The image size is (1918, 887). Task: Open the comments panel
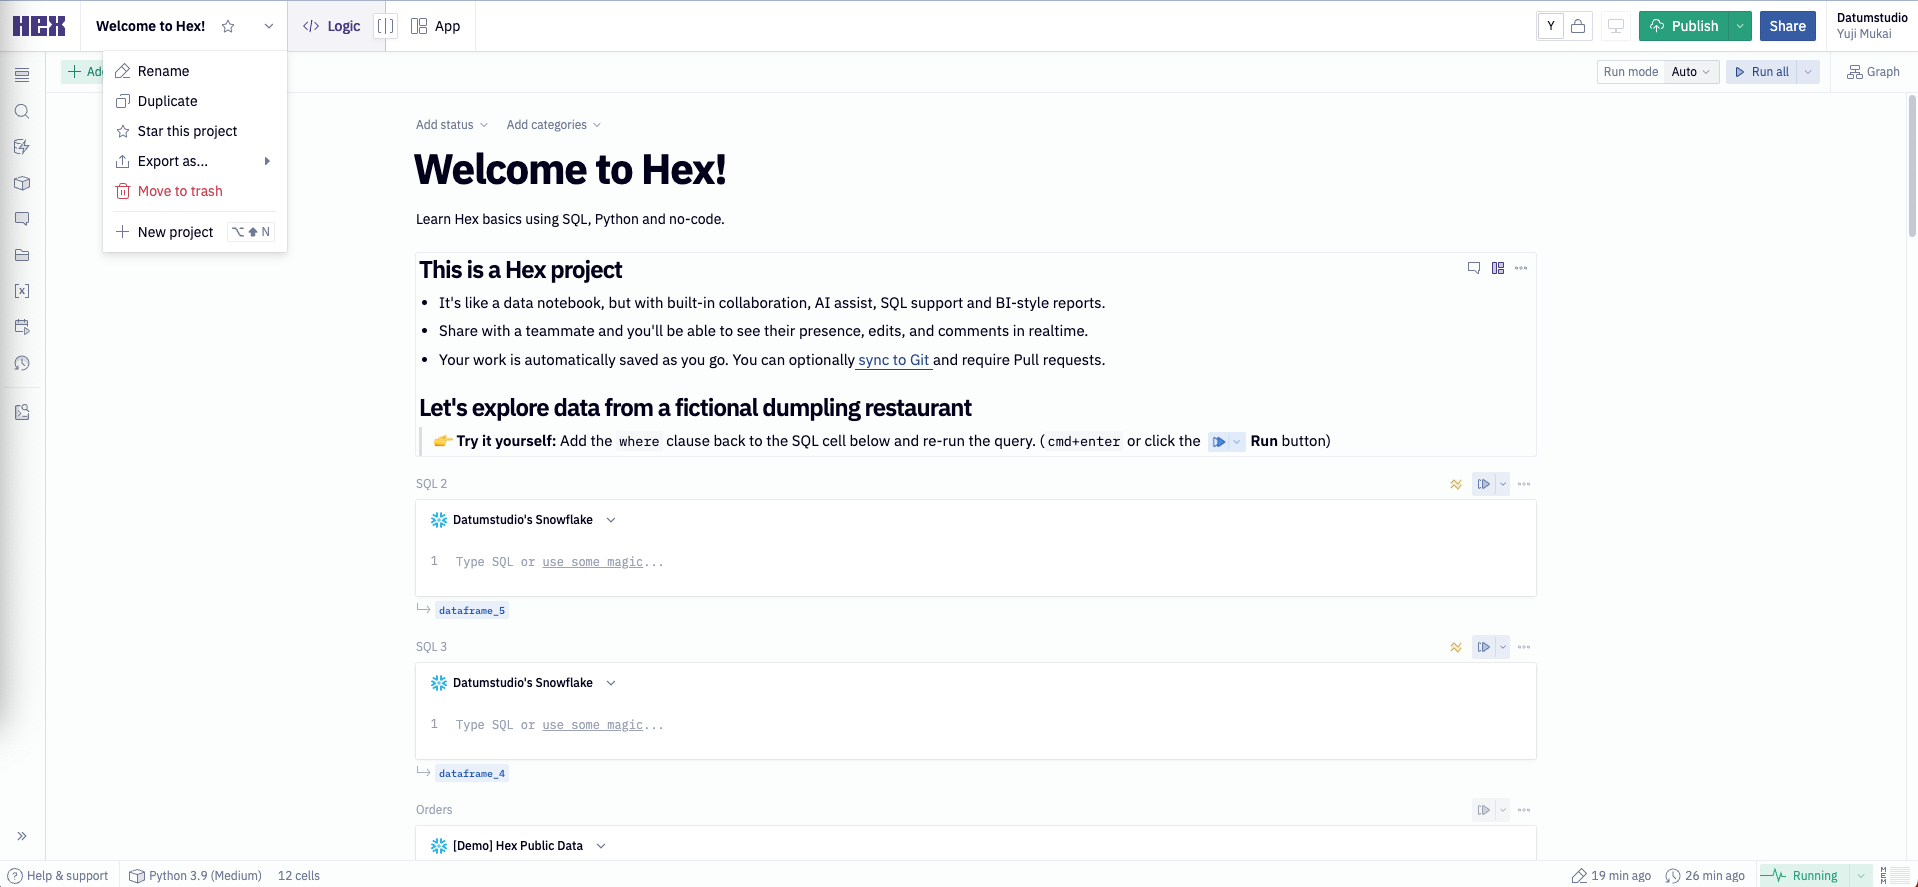pyautogui.click(x=21, y=219)
